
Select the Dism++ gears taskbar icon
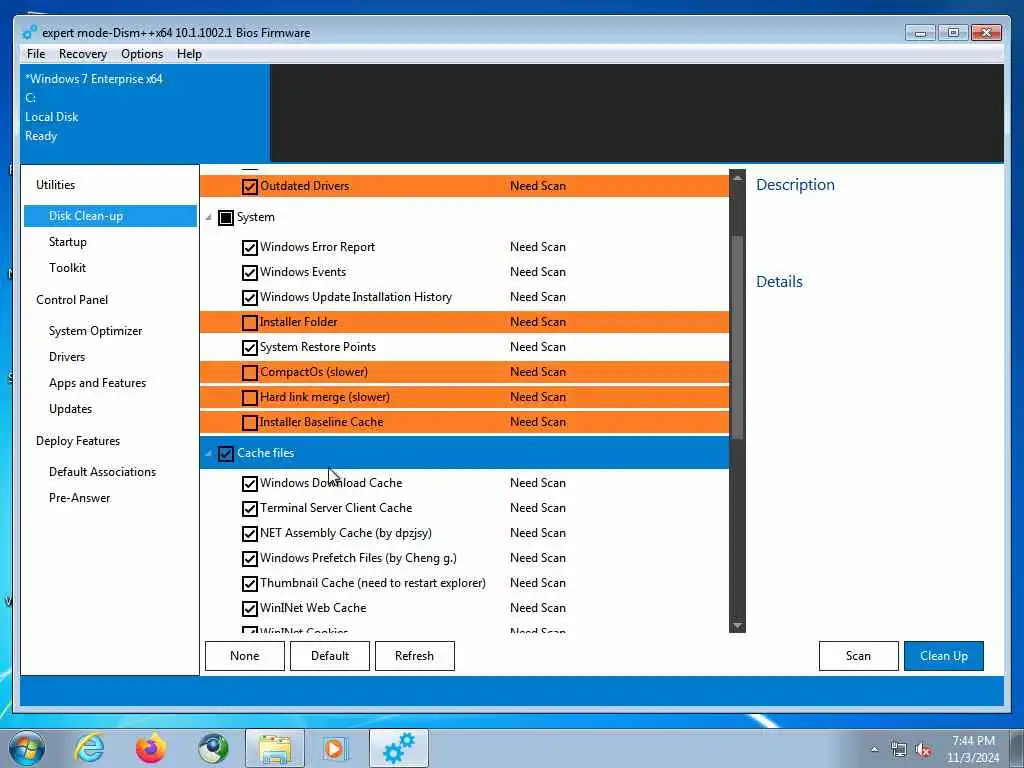[398, 748]
